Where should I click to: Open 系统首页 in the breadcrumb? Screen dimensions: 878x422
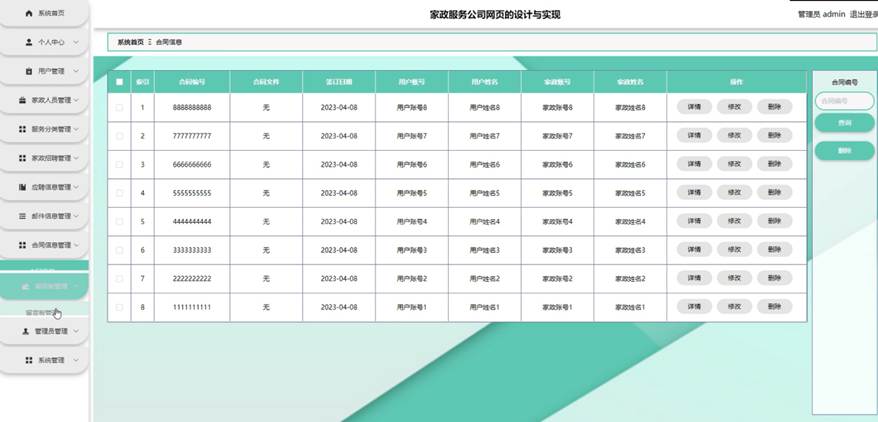point(130,42)
